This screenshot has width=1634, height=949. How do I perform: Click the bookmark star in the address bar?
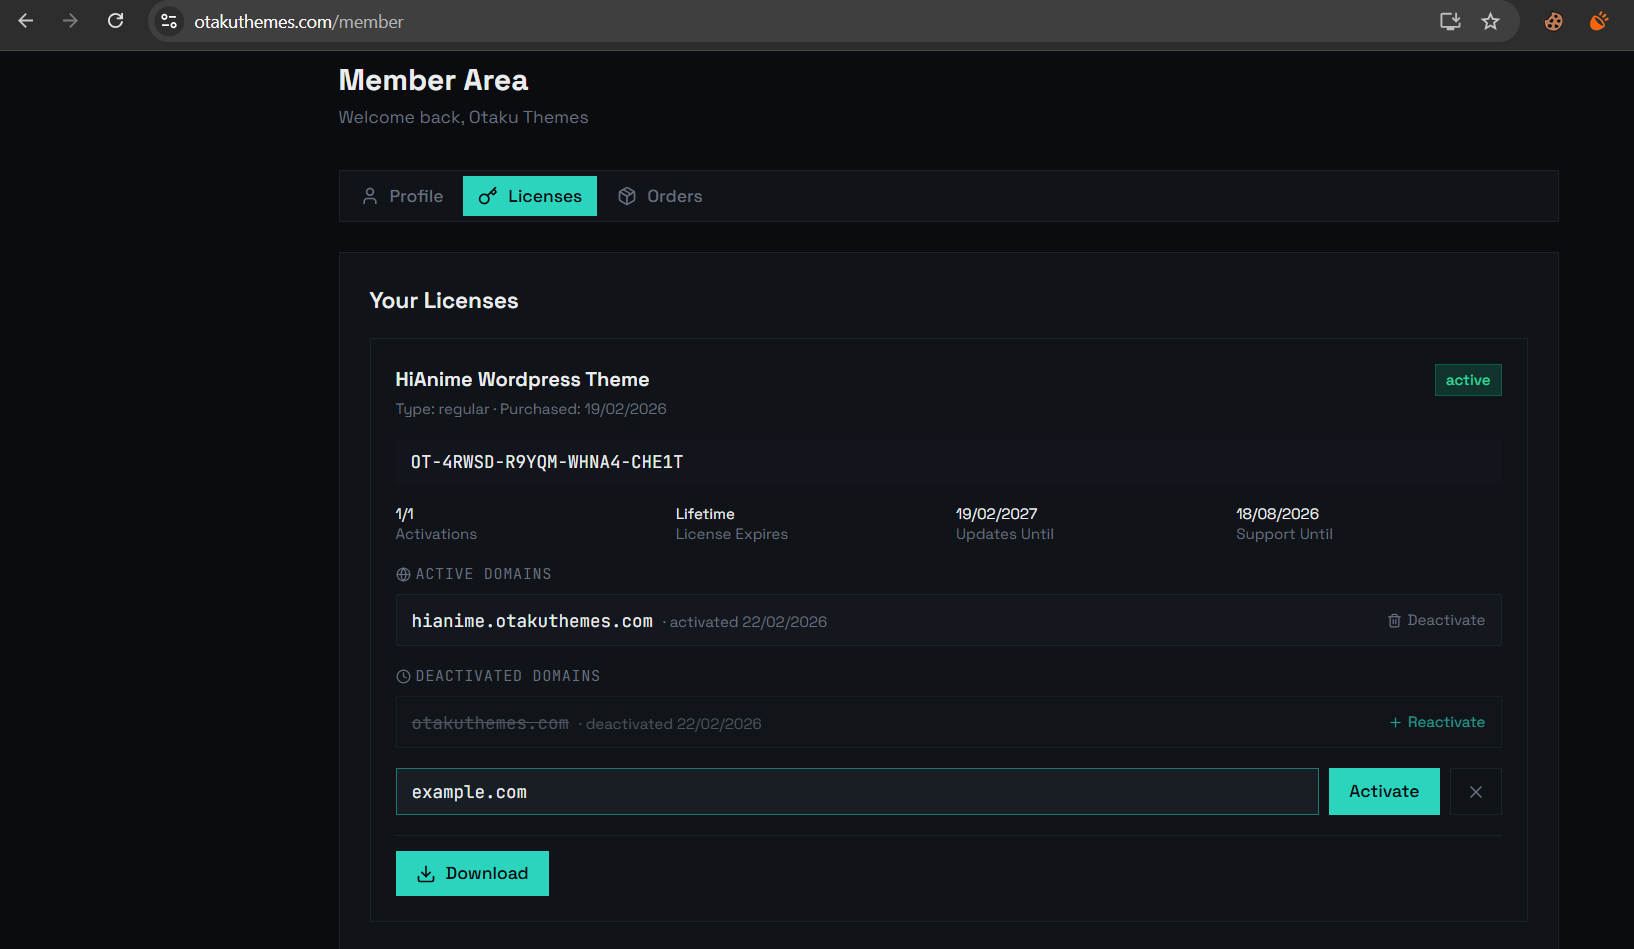(1491, 21)
